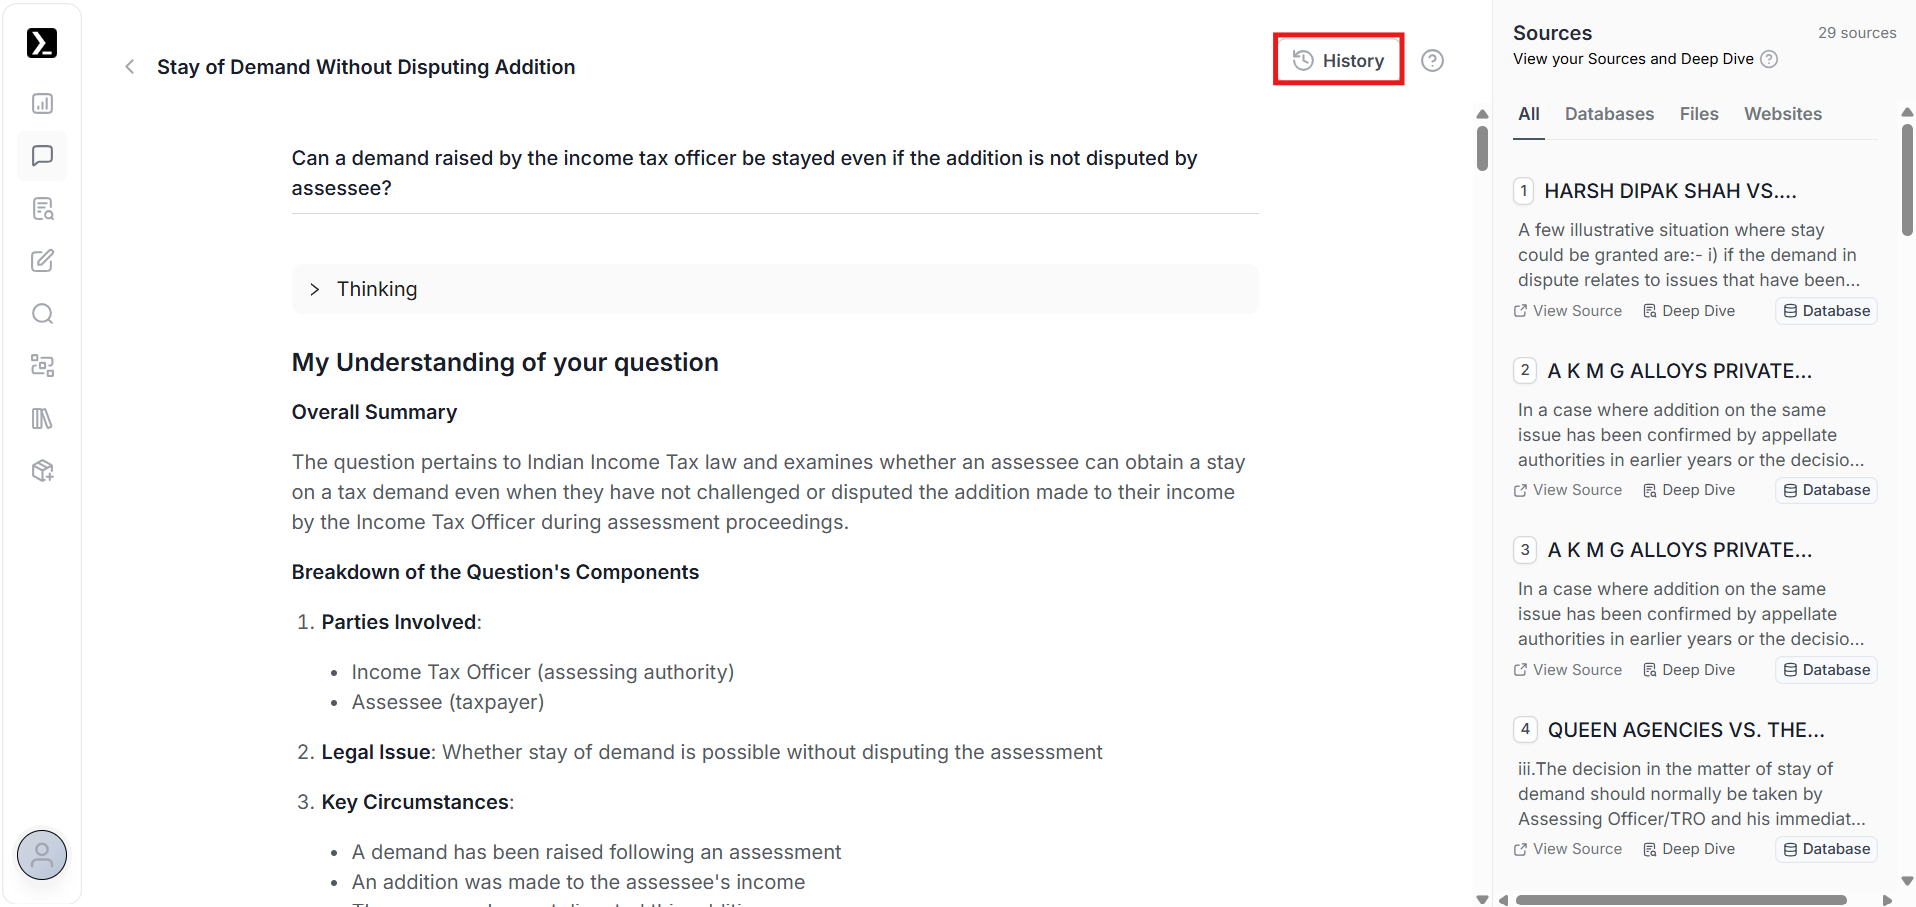Open the edit draft sidebar icon

pyautogui.click(x=42, y=261)
